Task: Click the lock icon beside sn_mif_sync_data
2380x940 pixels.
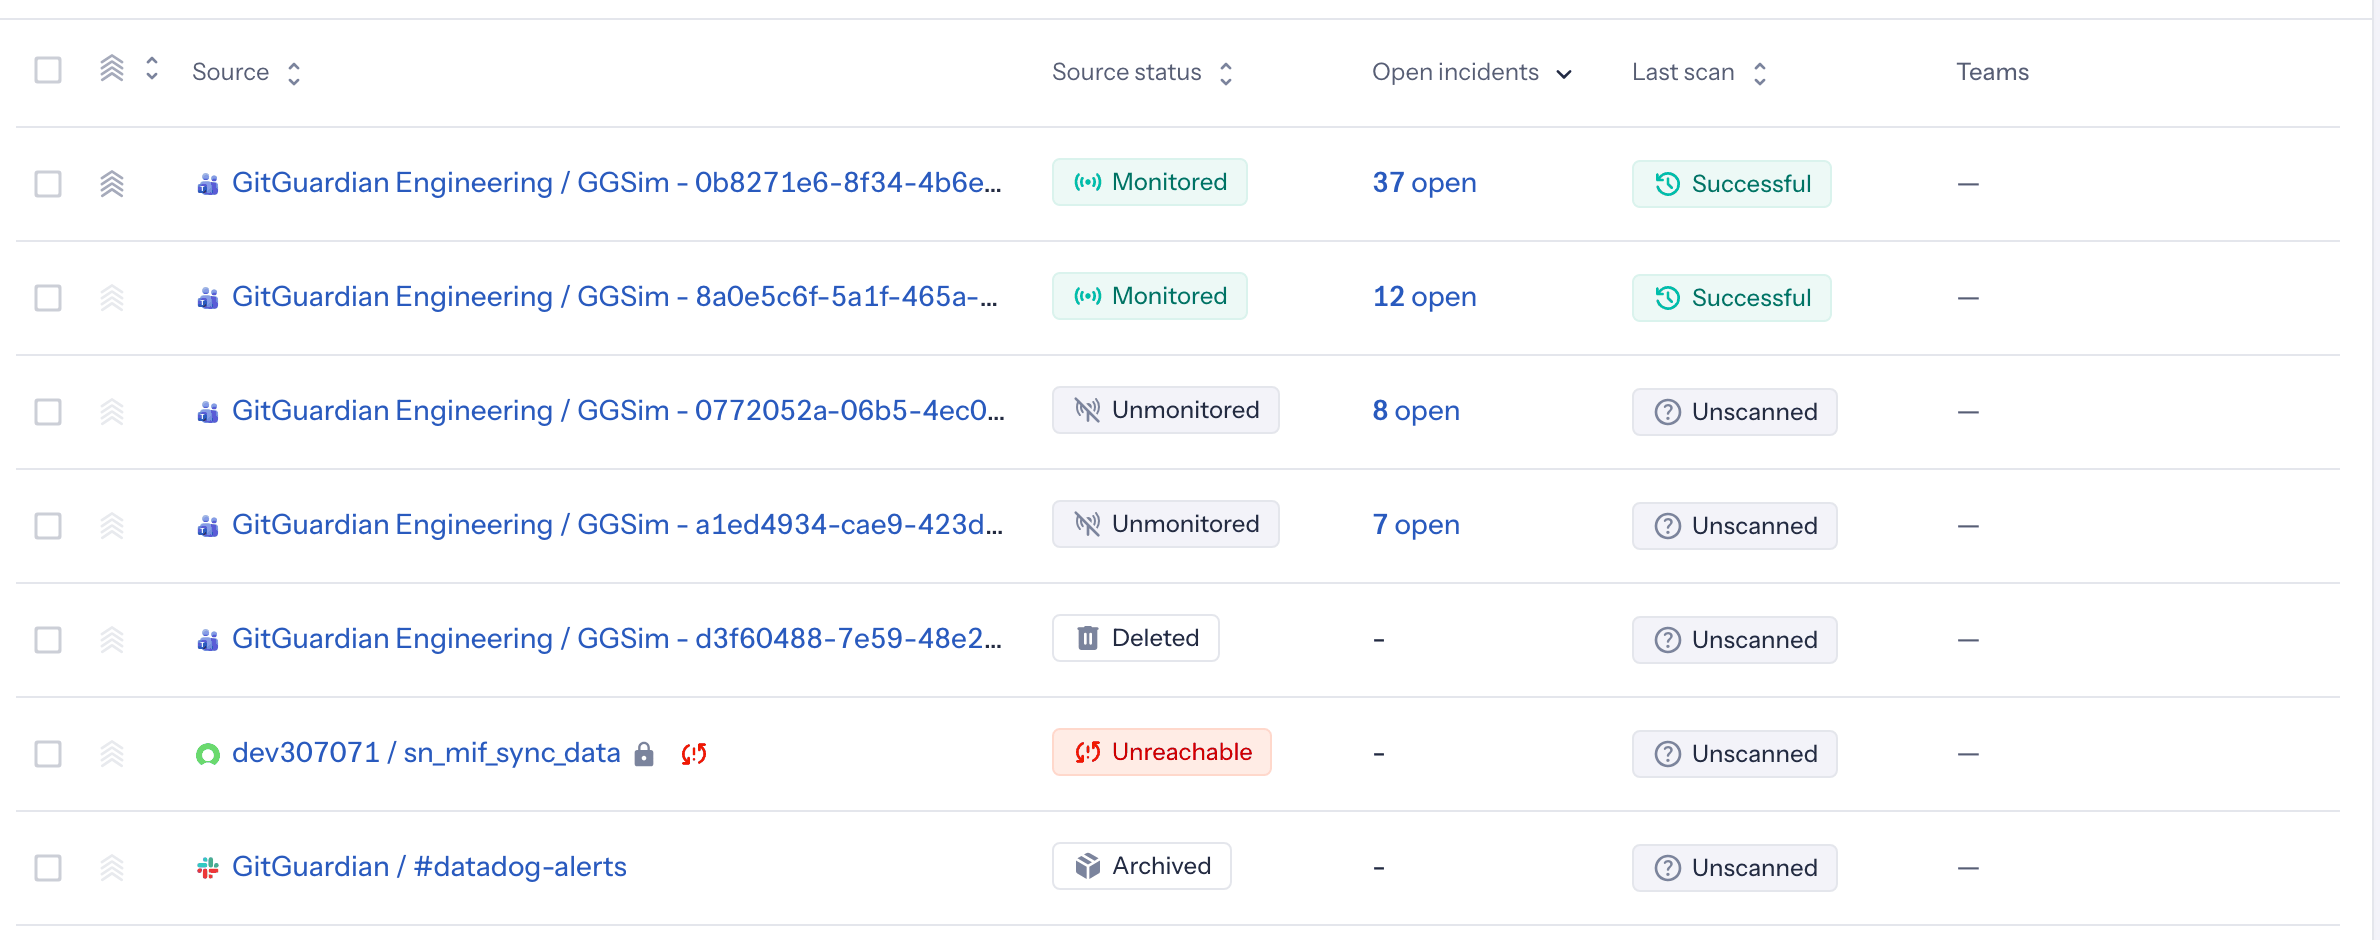Action: pyautogui.click(x=644, y=754)
